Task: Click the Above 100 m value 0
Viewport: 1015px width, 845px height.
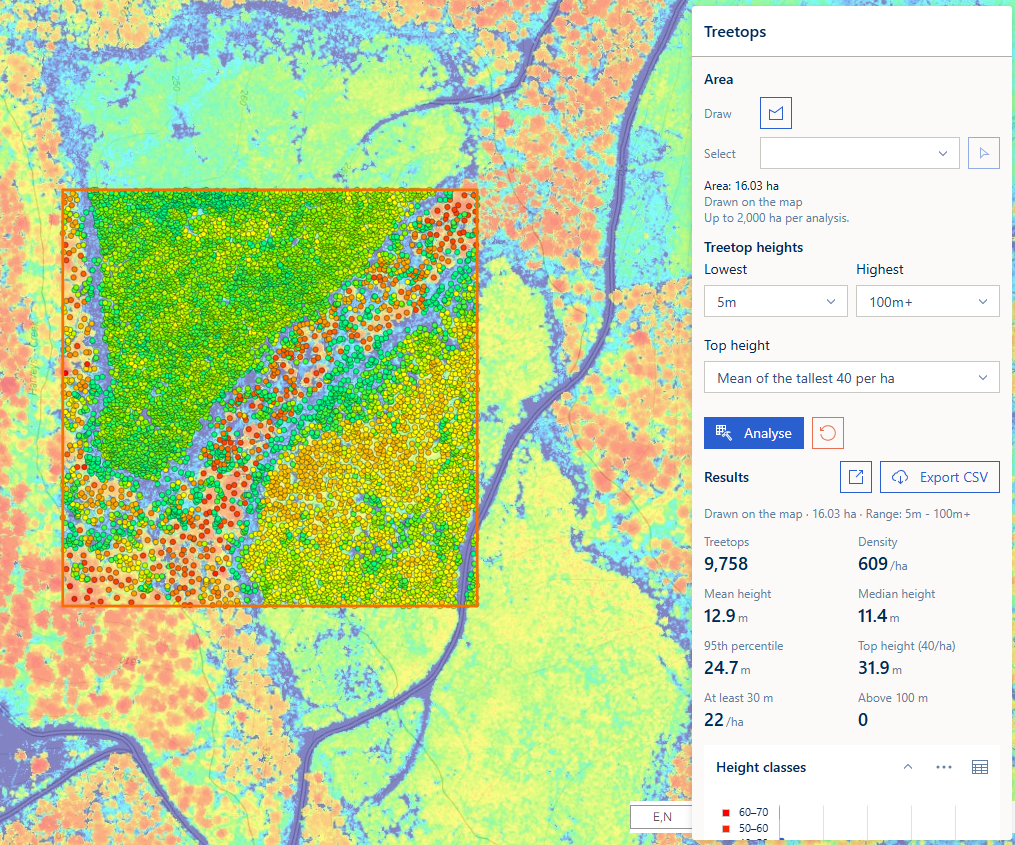Action: (863, 720)
